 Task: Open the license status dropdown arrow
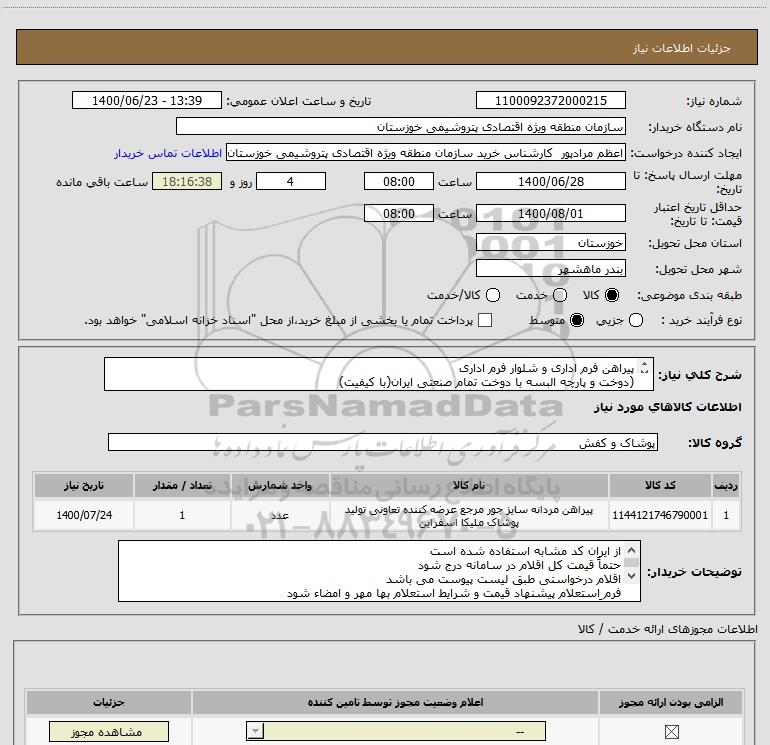click(x=255, y=731)
